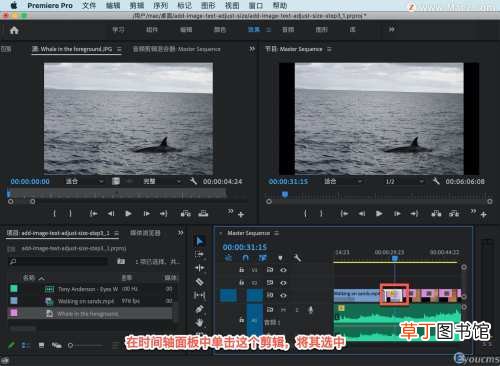
Task: Mute audio track with M button
Action: (283, 310)
